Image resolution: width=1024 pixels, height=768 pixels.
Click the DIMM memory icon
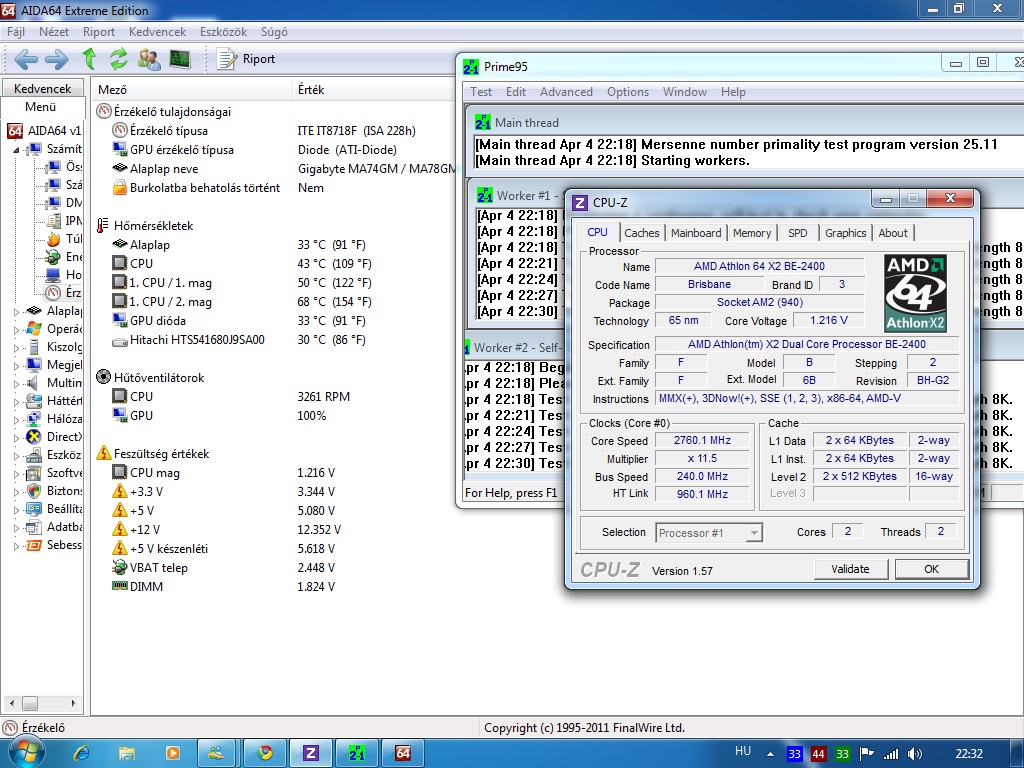point(120,586)
